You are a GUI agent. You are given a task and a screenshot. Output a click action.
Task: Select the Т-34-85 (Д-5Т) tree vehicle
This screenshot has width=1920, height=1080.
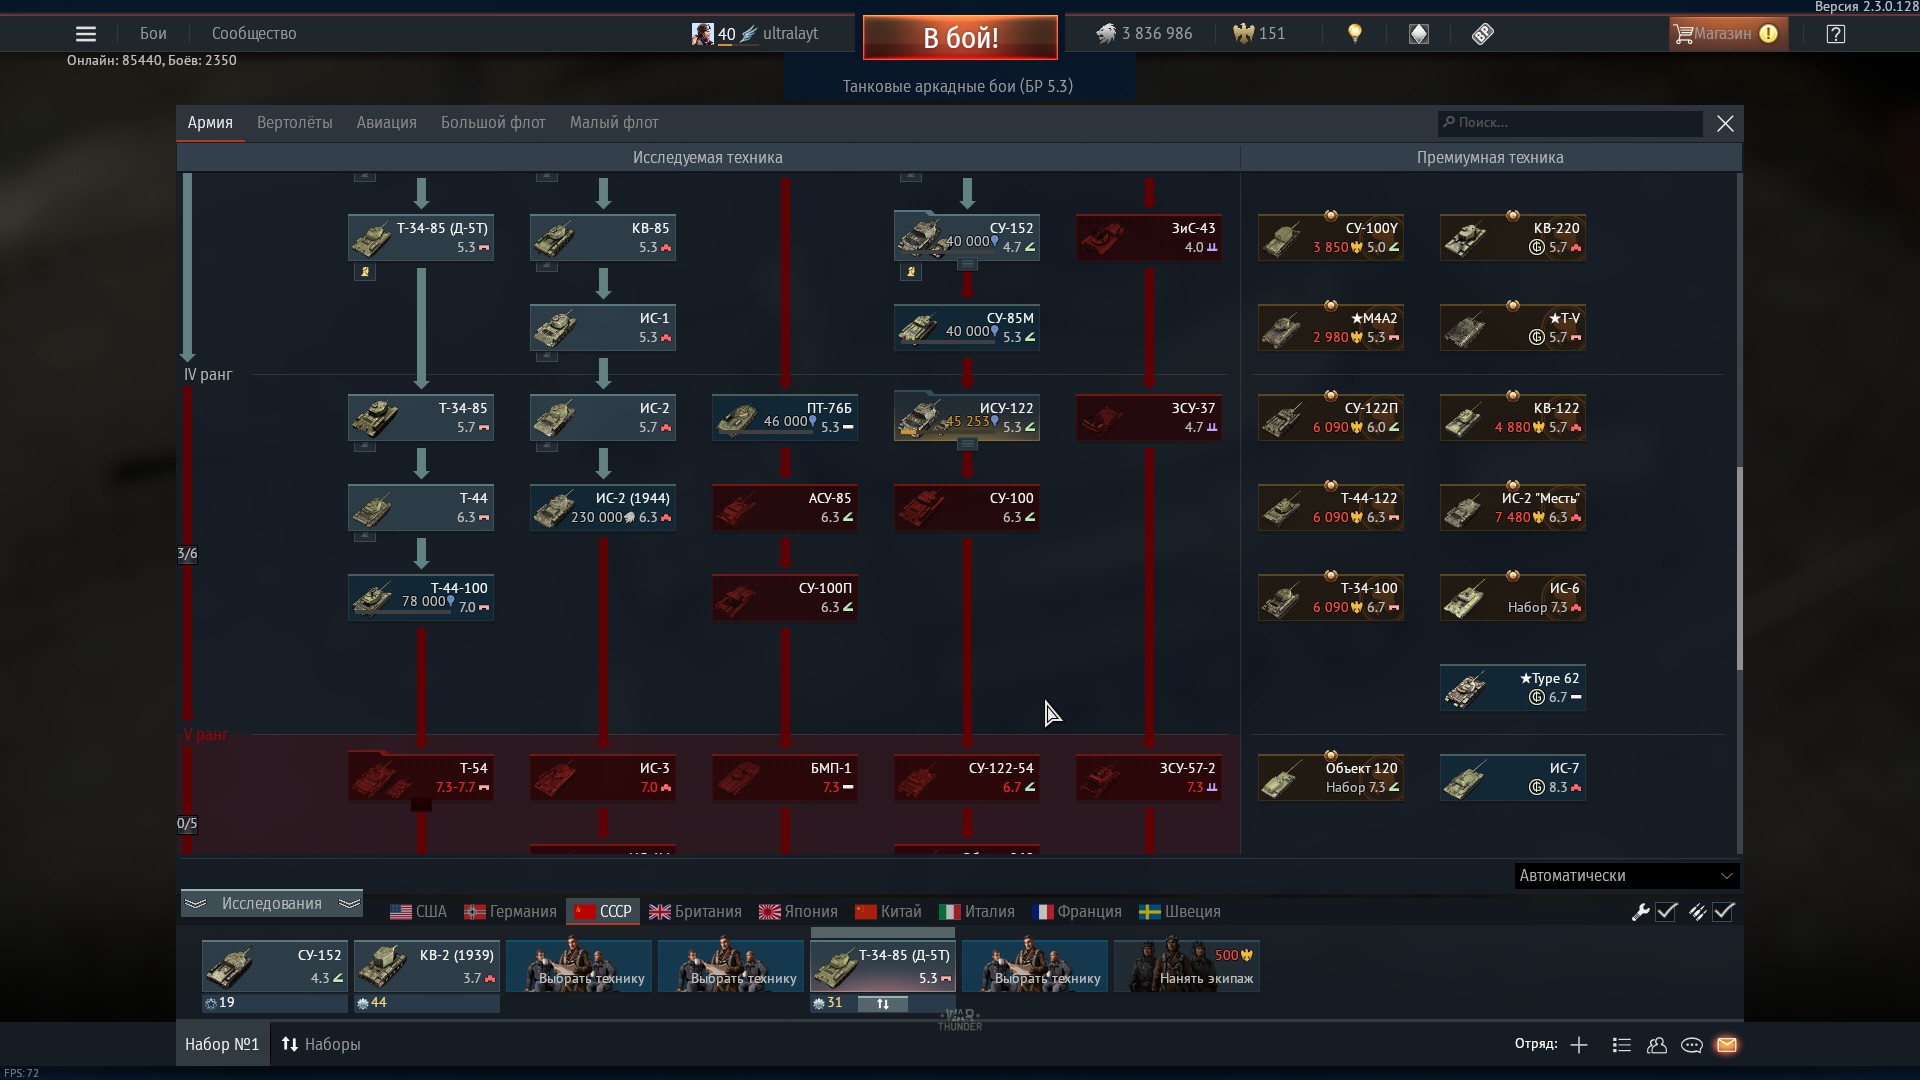[421, 237]
